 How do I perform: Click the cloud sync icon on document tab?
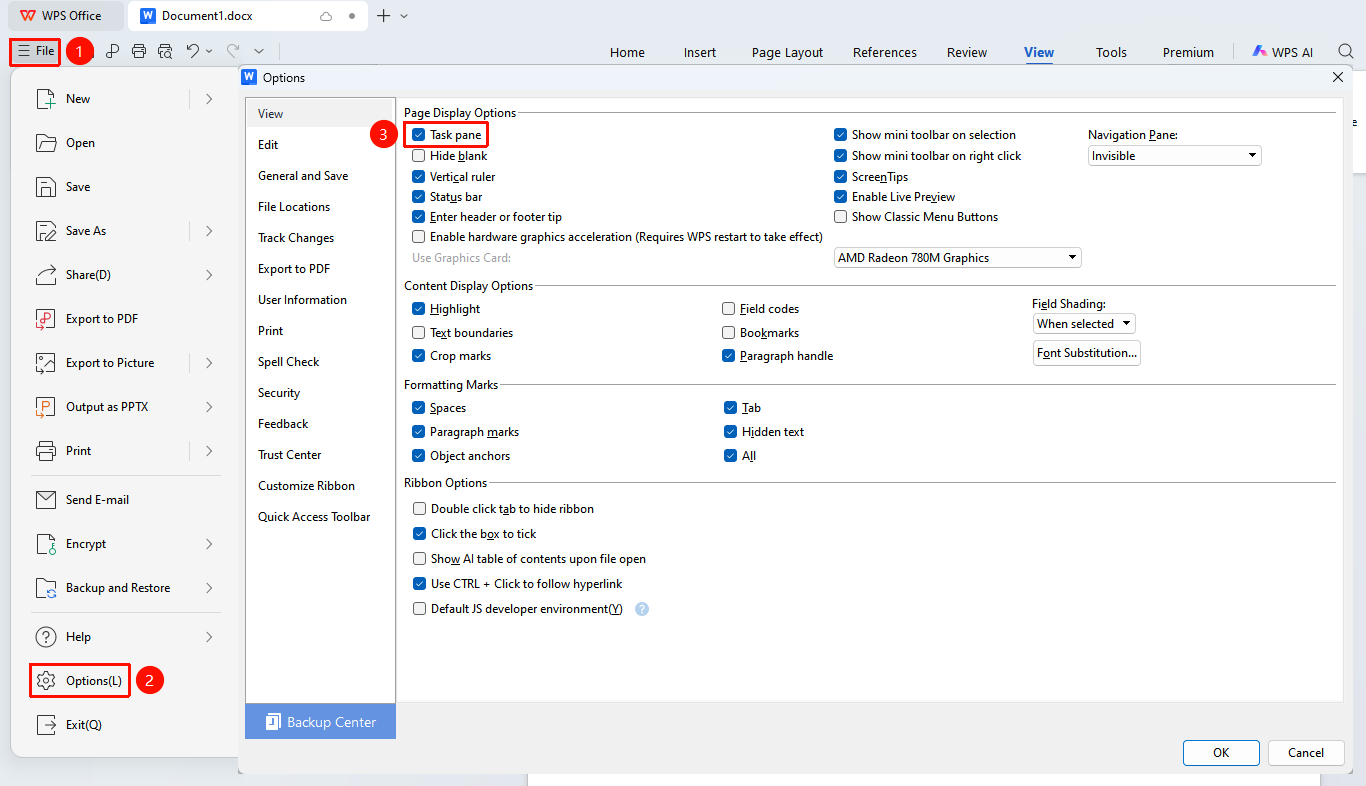325,16
